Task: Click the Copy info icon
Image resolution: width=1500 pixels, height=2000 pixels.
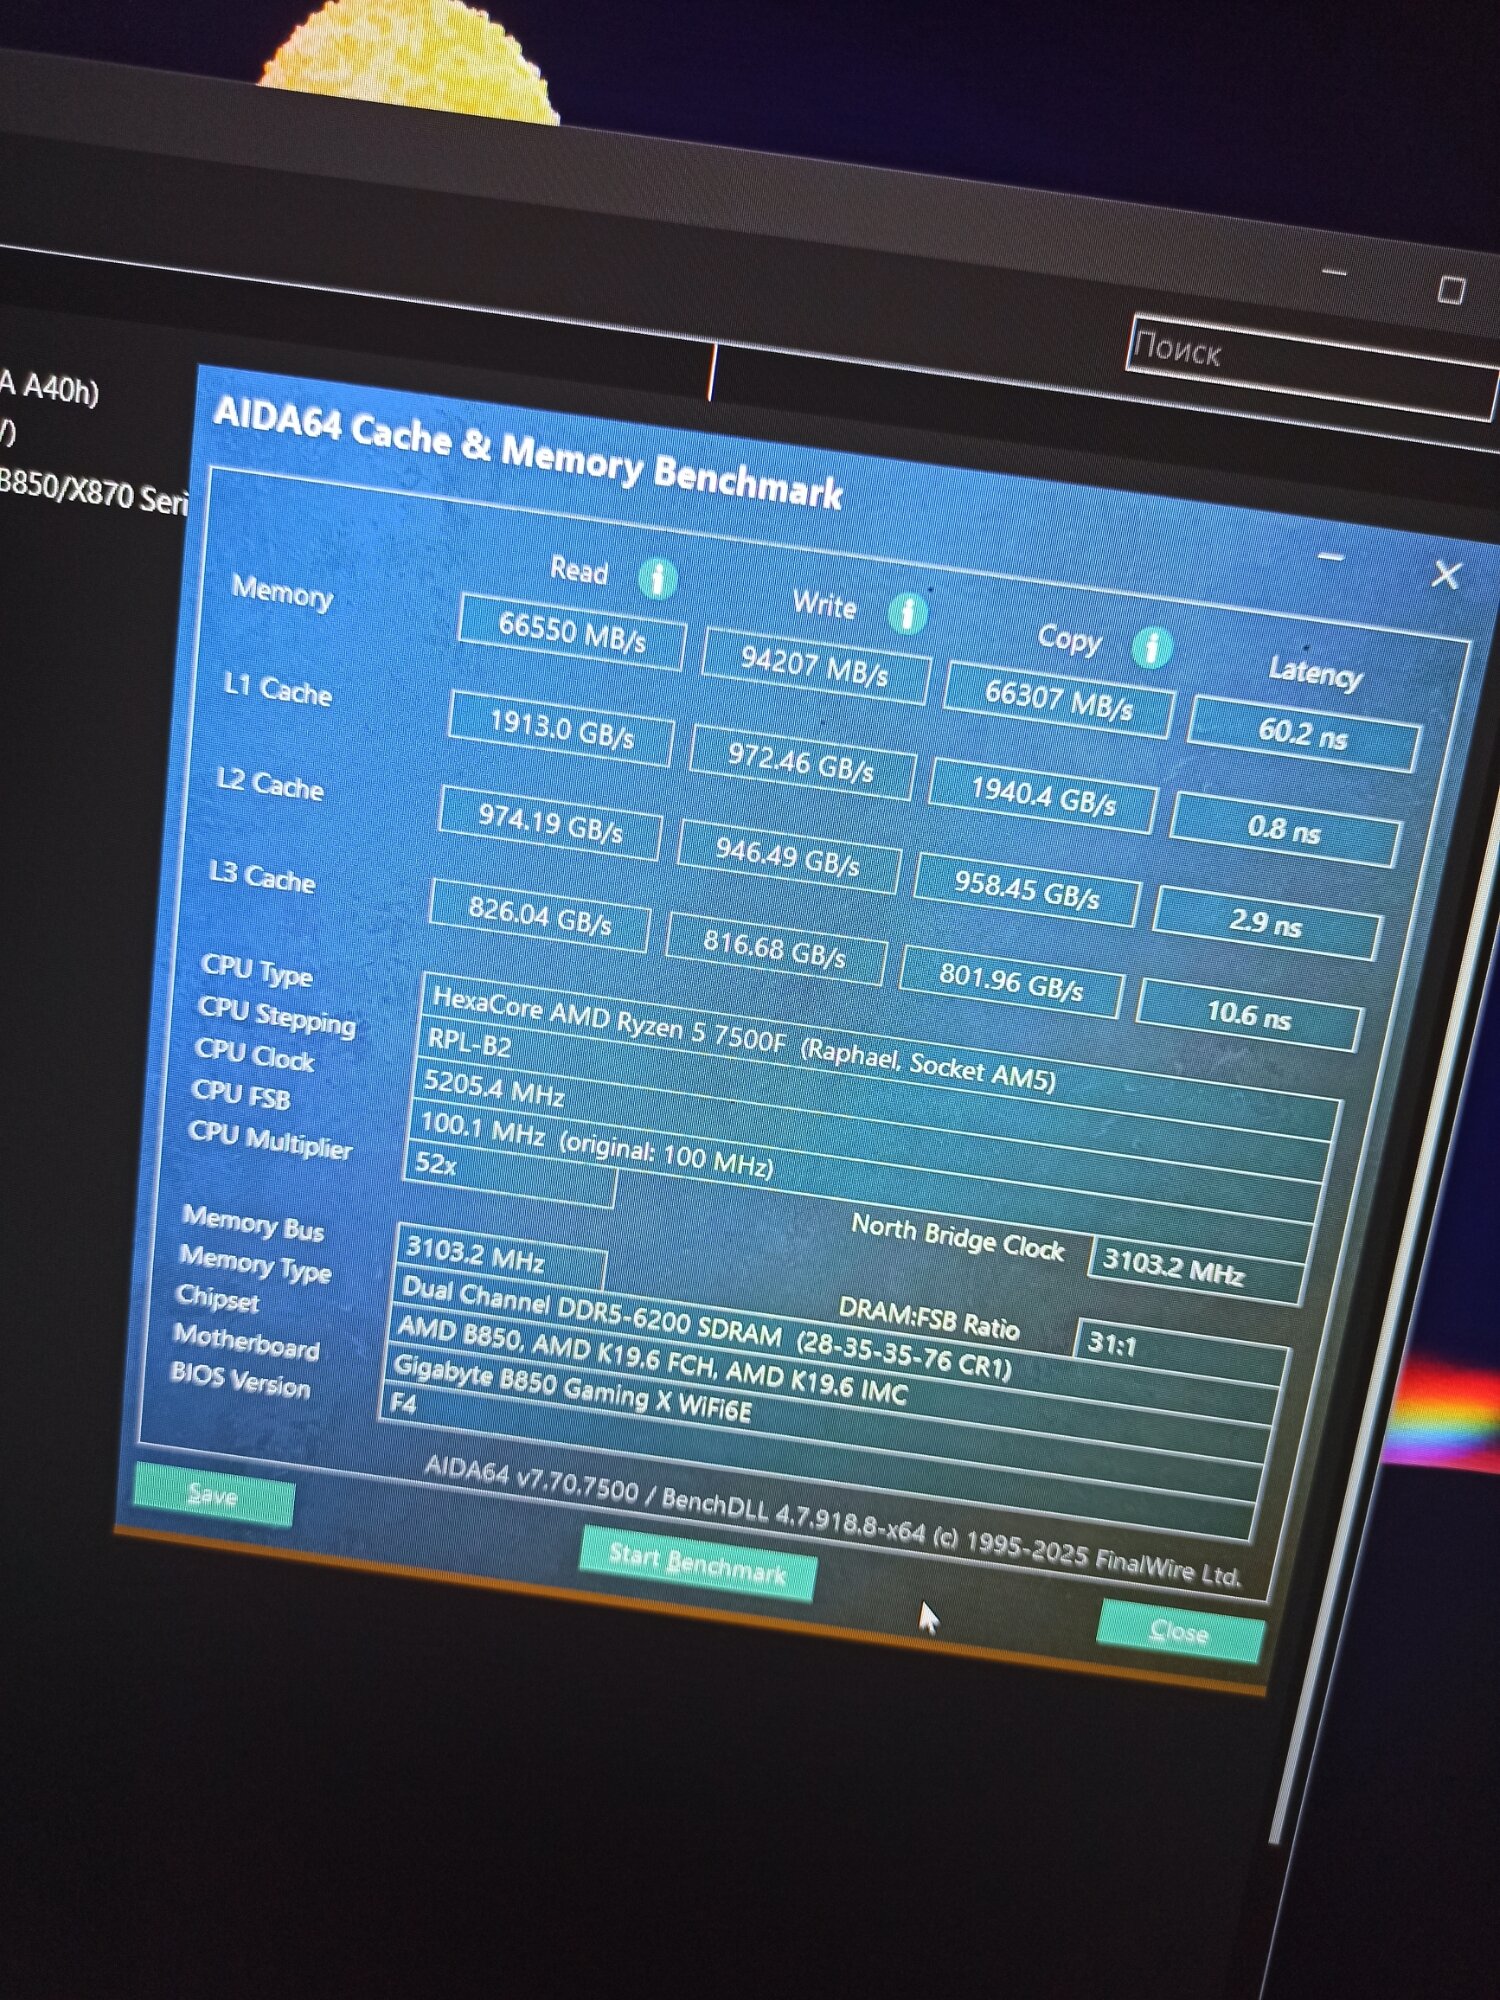Action: point(1151,647)
